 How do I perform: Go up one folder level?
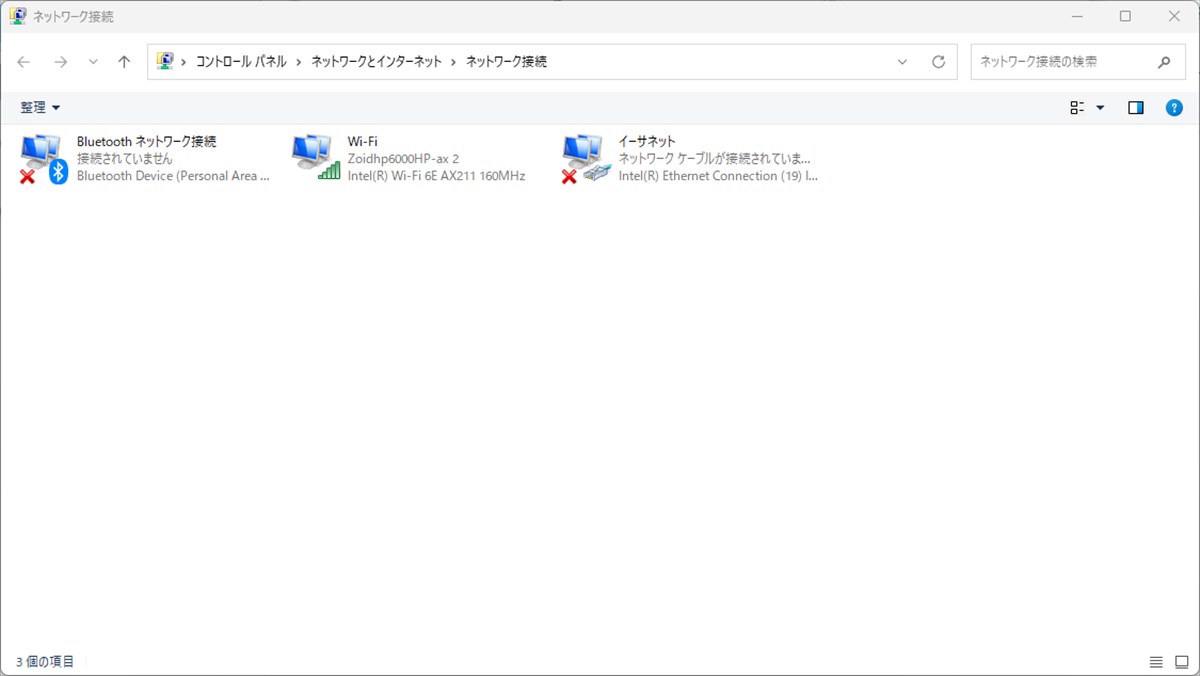click(x=124, y=62)
